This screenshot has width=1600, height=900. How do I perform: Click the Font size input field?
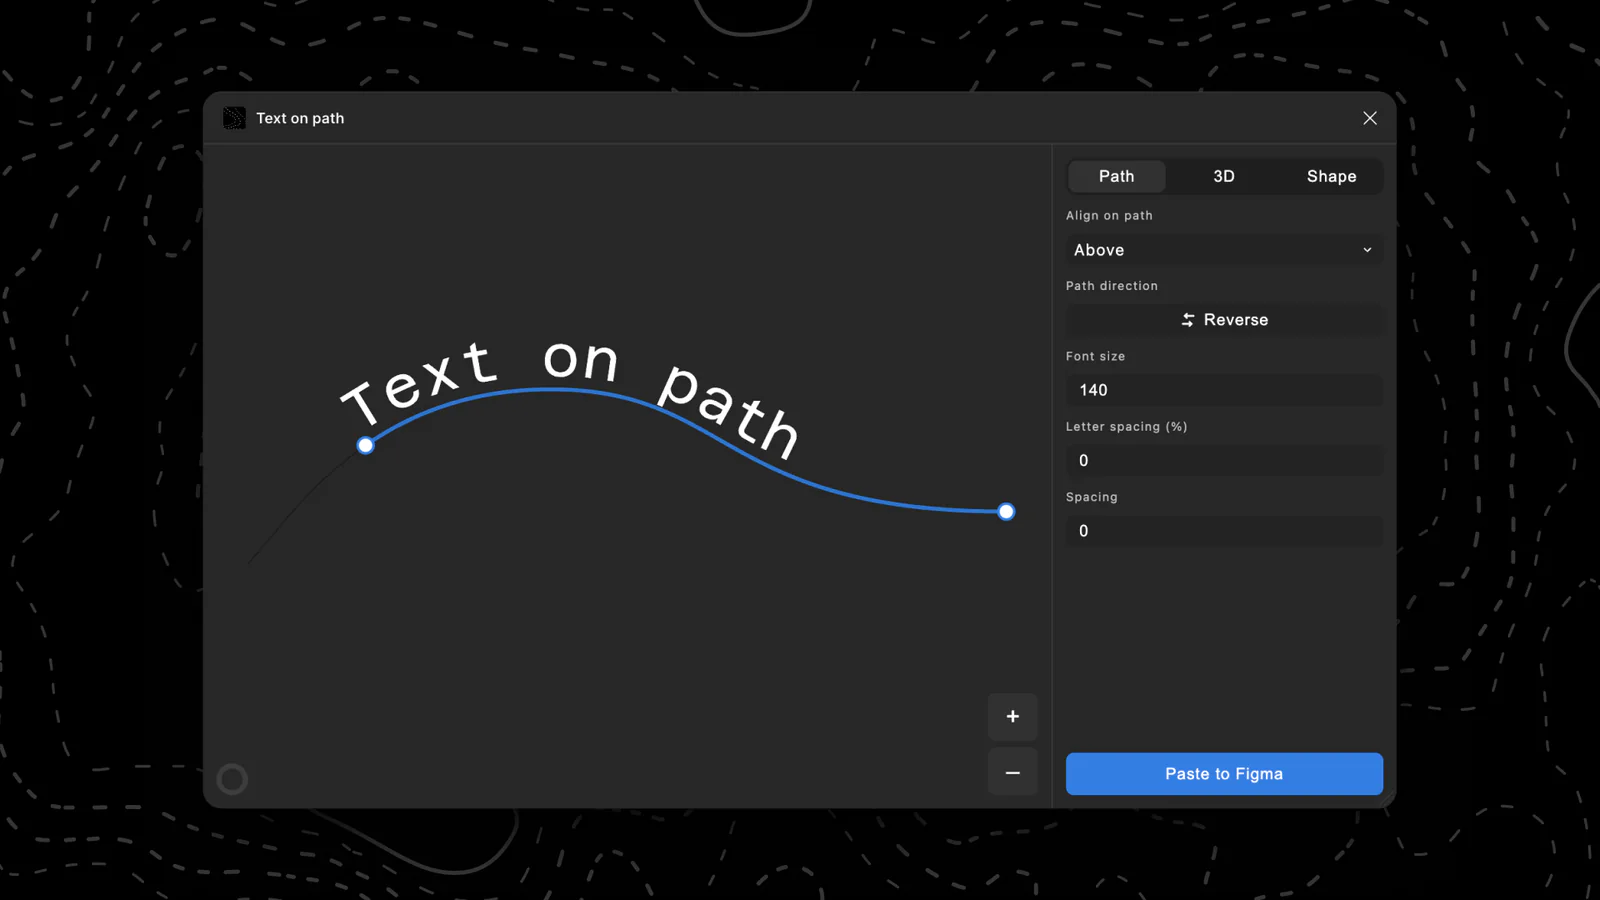1224,390
